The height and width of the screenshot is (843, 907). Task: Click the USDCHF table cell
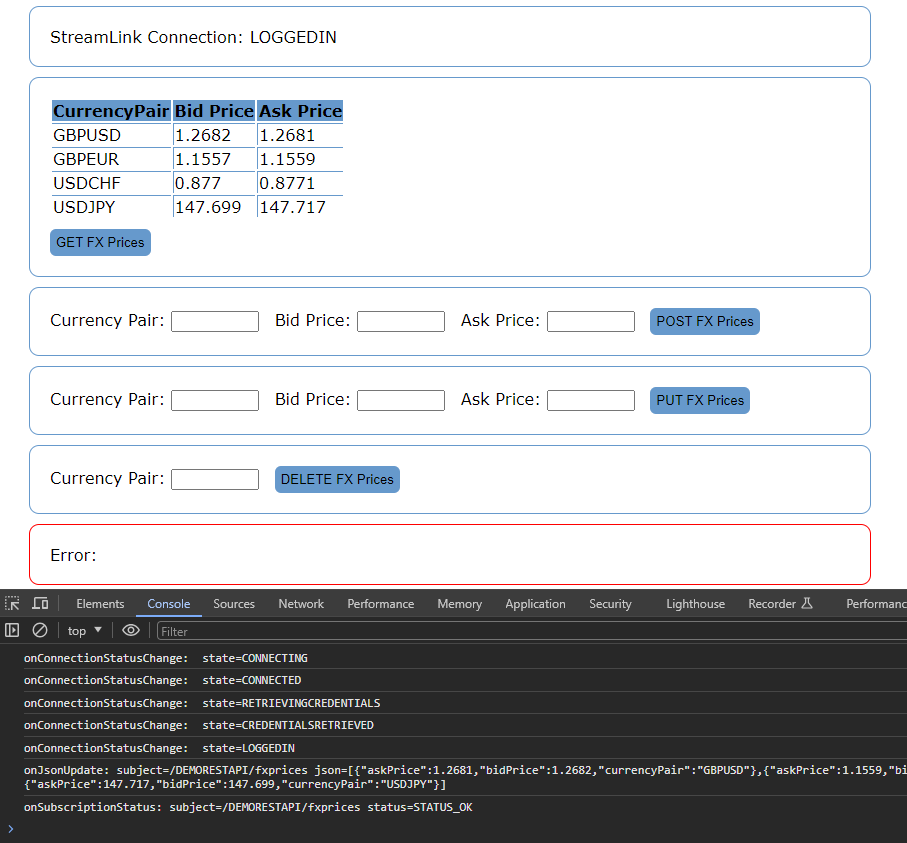112,183
